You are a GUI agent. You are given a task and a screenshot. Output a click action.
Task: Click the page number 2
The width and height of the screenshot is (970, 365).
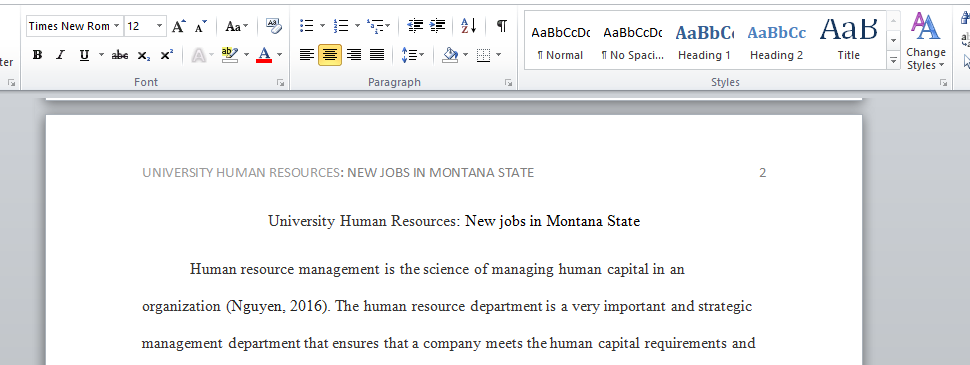763,173
